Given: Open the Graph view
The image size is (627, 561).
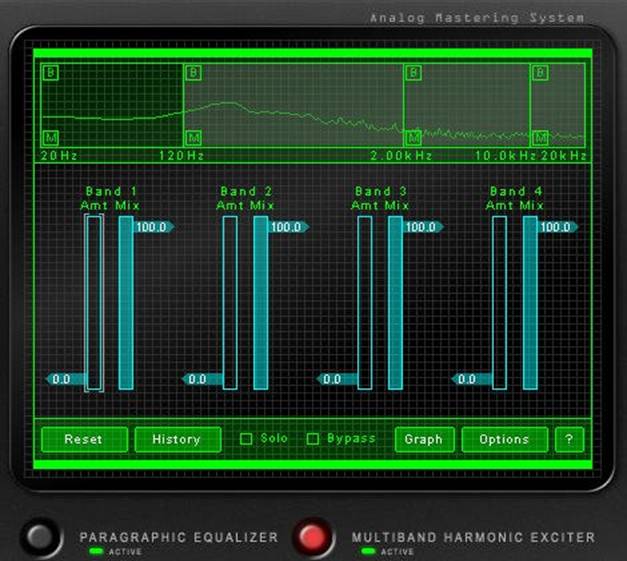Looking at the screenshot, I should coord(424,439).
